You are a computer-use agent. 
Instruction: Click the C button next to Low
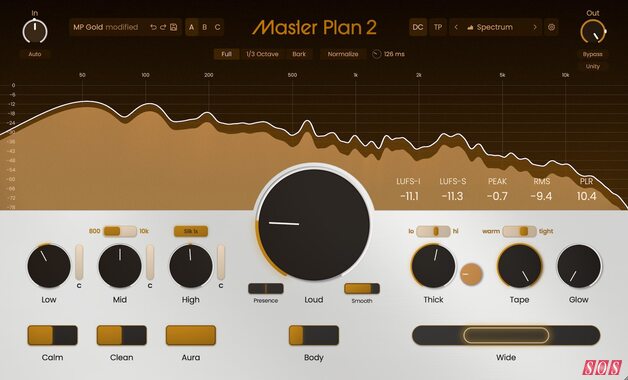[x=79, y=286]
